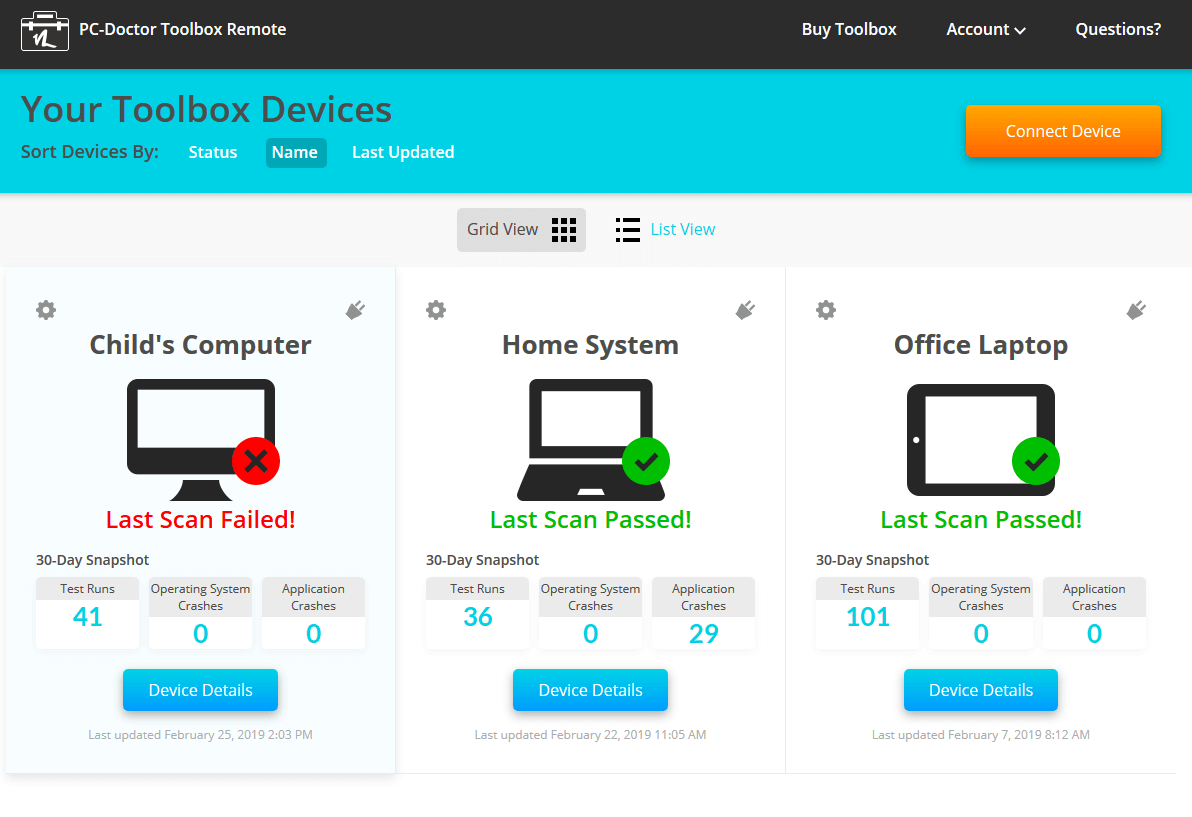This screenshot has width=1192, height=817.
Task: Open settings gear for Child's Computer
Action: (x=46, y=310)
